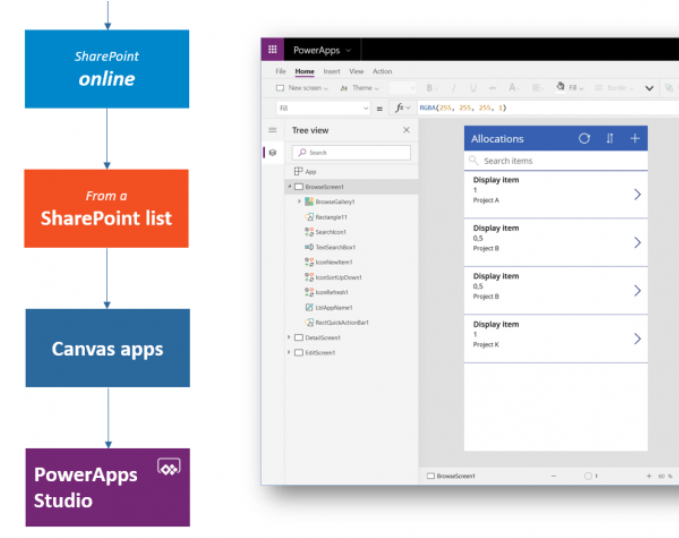Select the magnifier icon beside Search items
Viewport: 679px width, 538px height.
pos(474,161)
